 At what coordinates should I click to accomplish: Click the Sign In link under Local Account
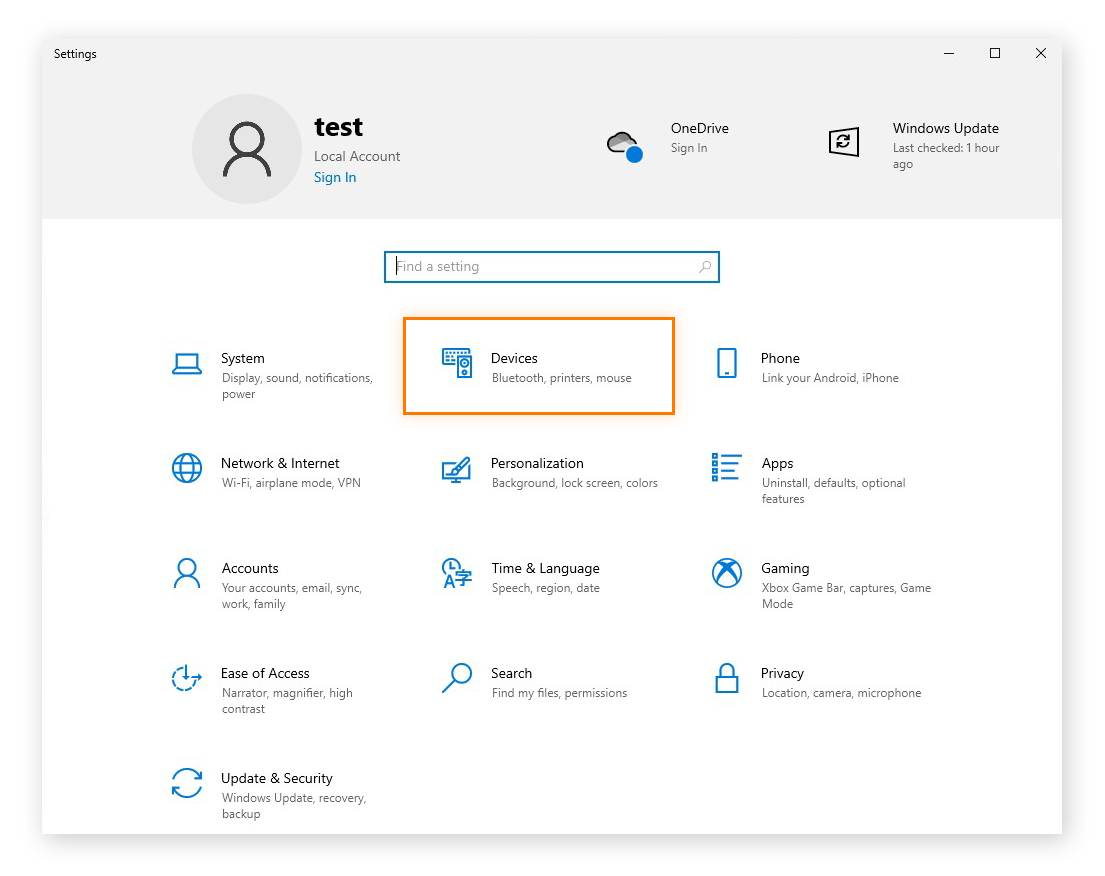point(335,178)
